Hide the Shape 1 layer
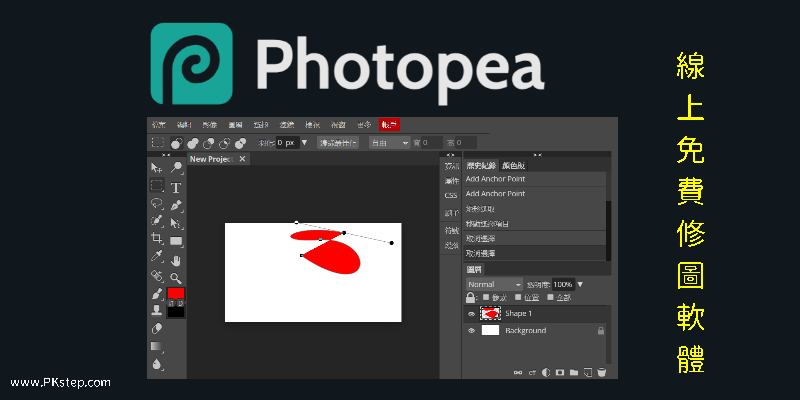This screenshot has width=800, height=400. click(x=471, y=314)
